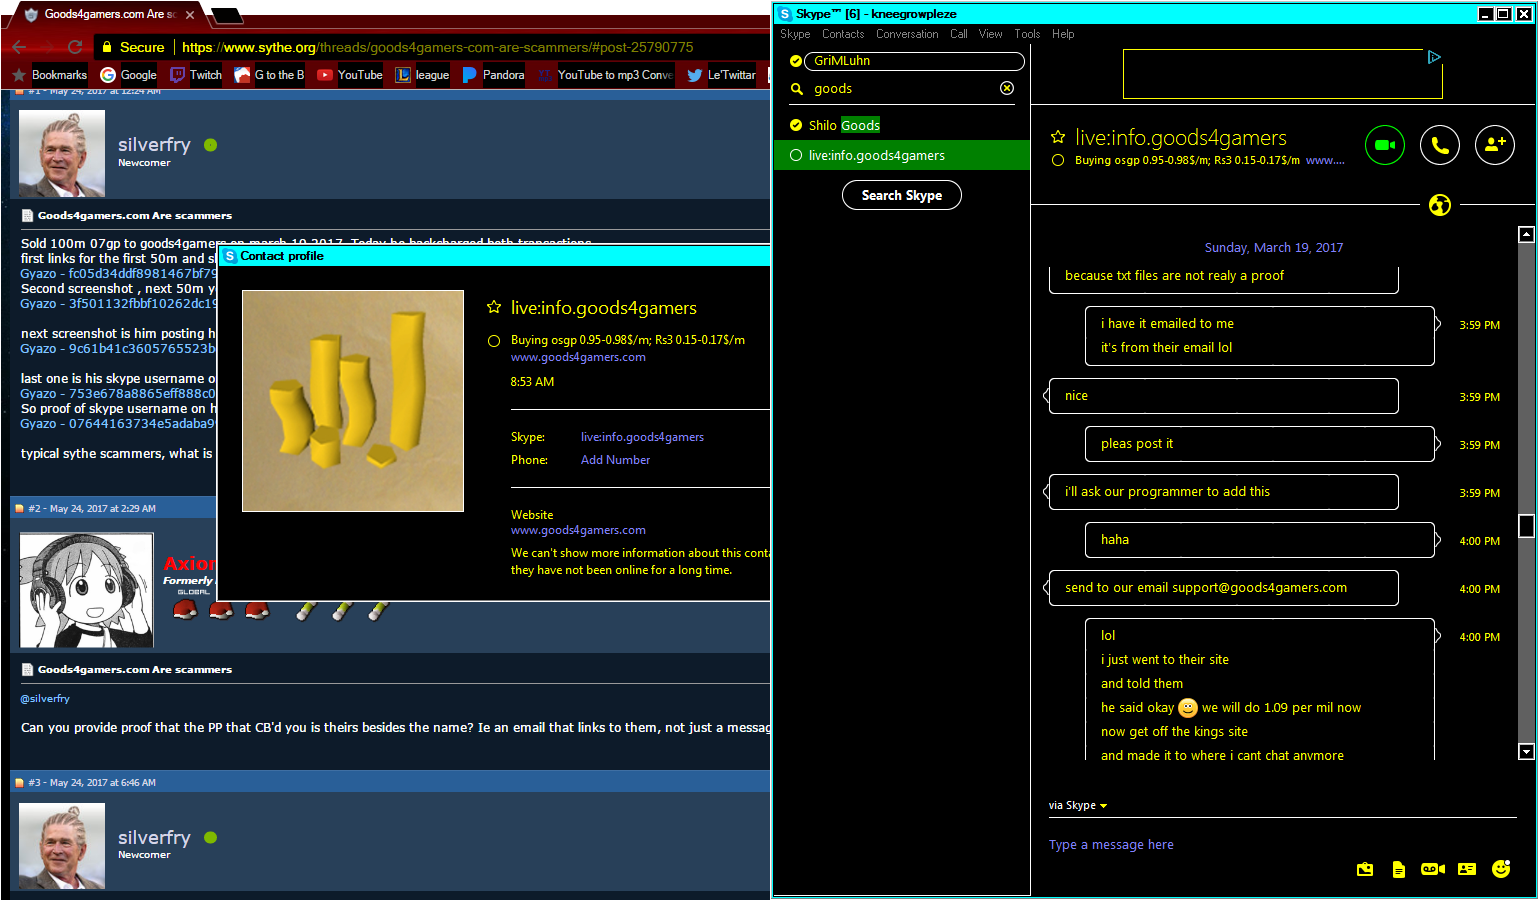Viewport: 1539px width, 900px height.
Task: Click the chat scrollbar thumb in Skype
Action: [x=1526, y=526]
